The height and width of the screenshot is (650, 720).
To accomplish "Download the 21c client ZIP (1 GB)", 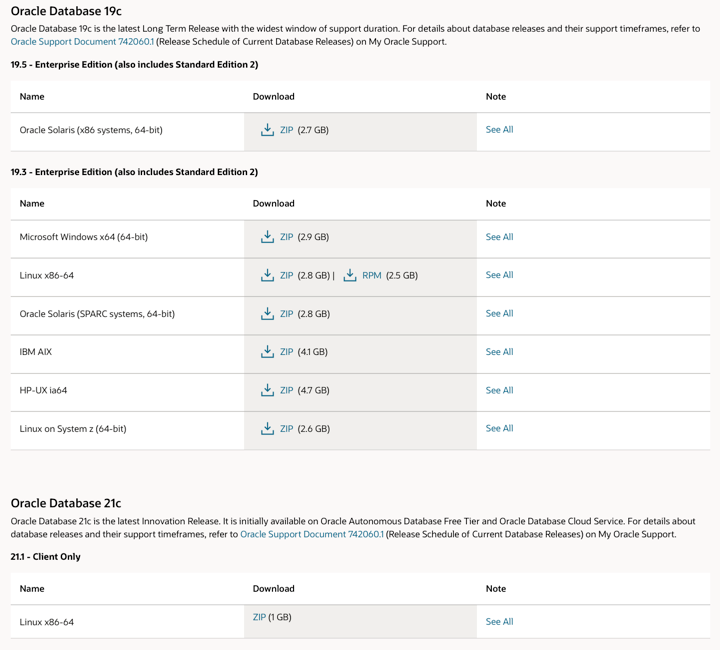I will (x=260, y=617).
